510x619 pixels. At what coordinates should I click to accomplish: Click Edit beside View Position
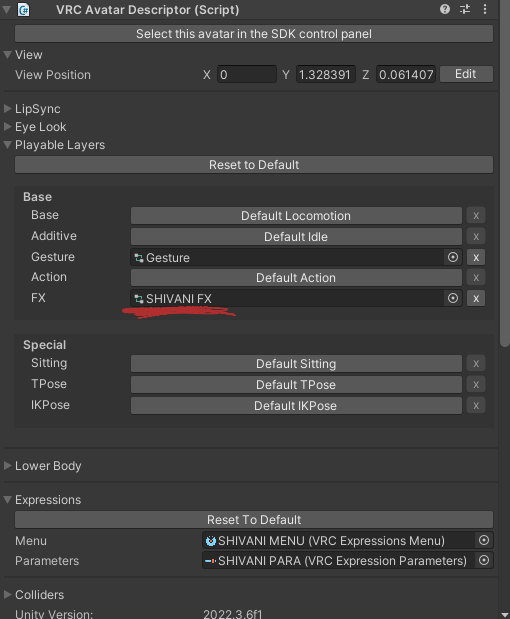(x=466, y=74)
